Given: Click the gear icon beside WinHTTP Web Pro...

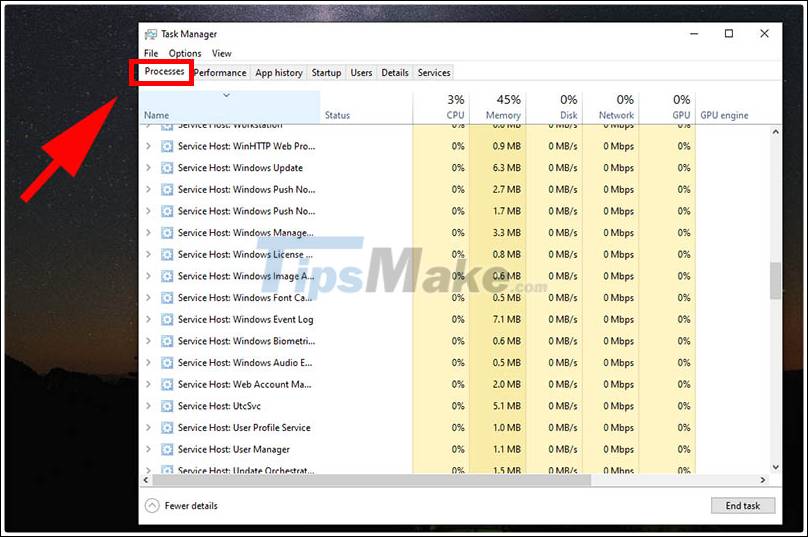Looking at the screenshot, I should (167, 146).
